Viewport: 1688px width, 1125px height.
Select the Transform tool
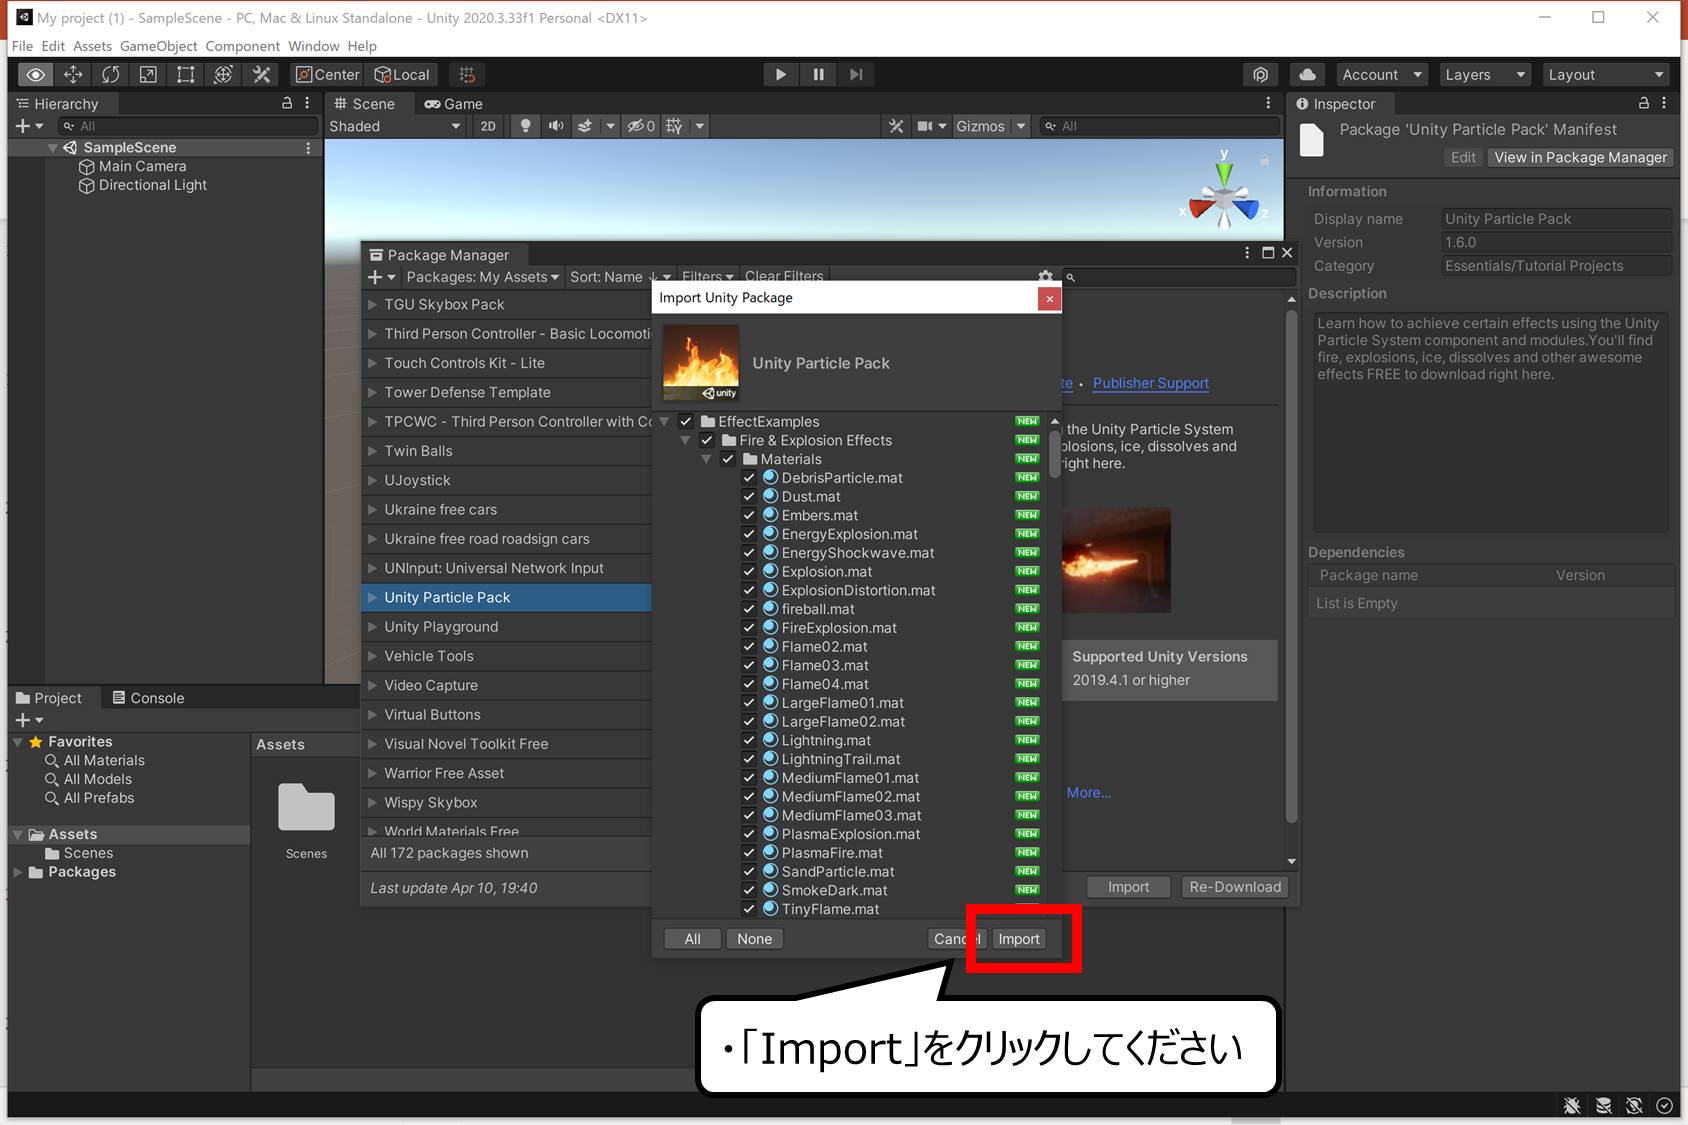coord(224,75)
